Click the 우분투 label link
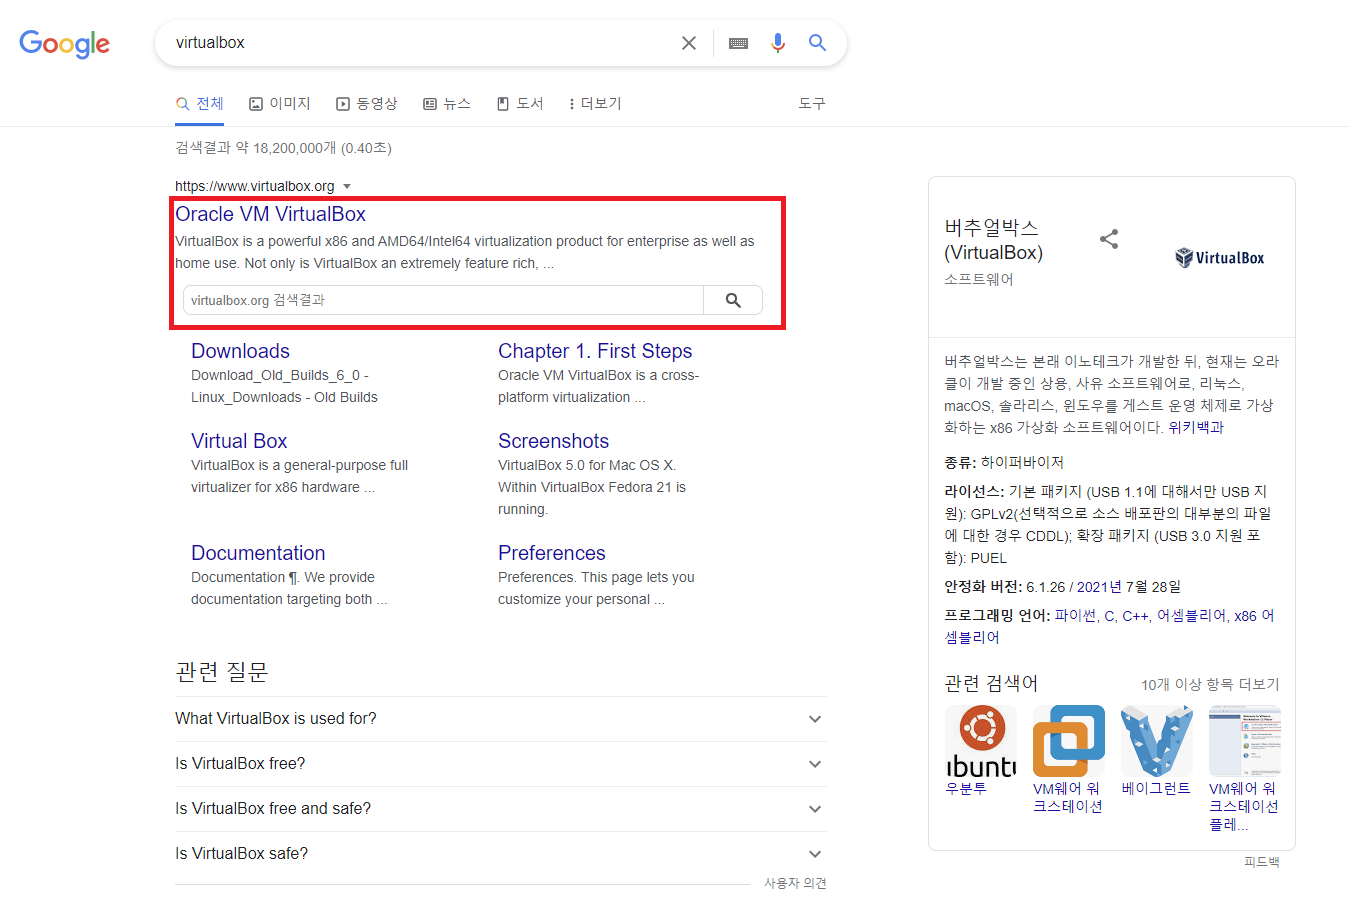Screen dimensions: 1349x903 [966, 788]
